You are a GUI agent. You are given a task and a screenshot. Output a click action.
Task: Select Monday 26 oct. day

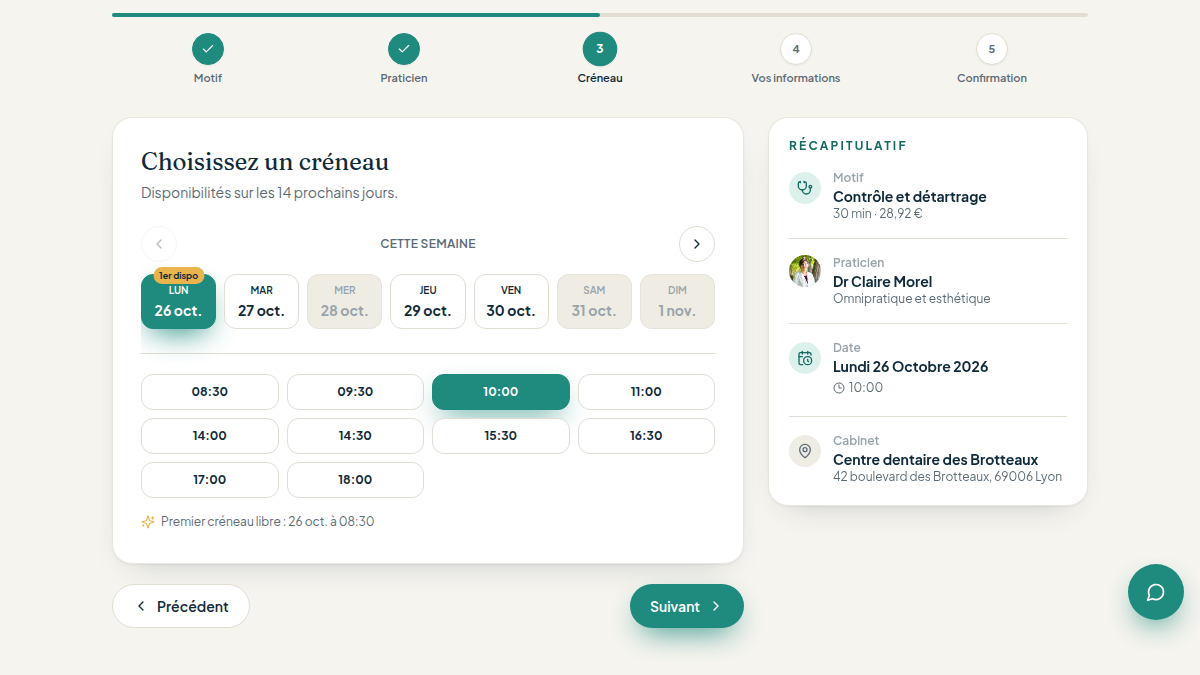178,301
